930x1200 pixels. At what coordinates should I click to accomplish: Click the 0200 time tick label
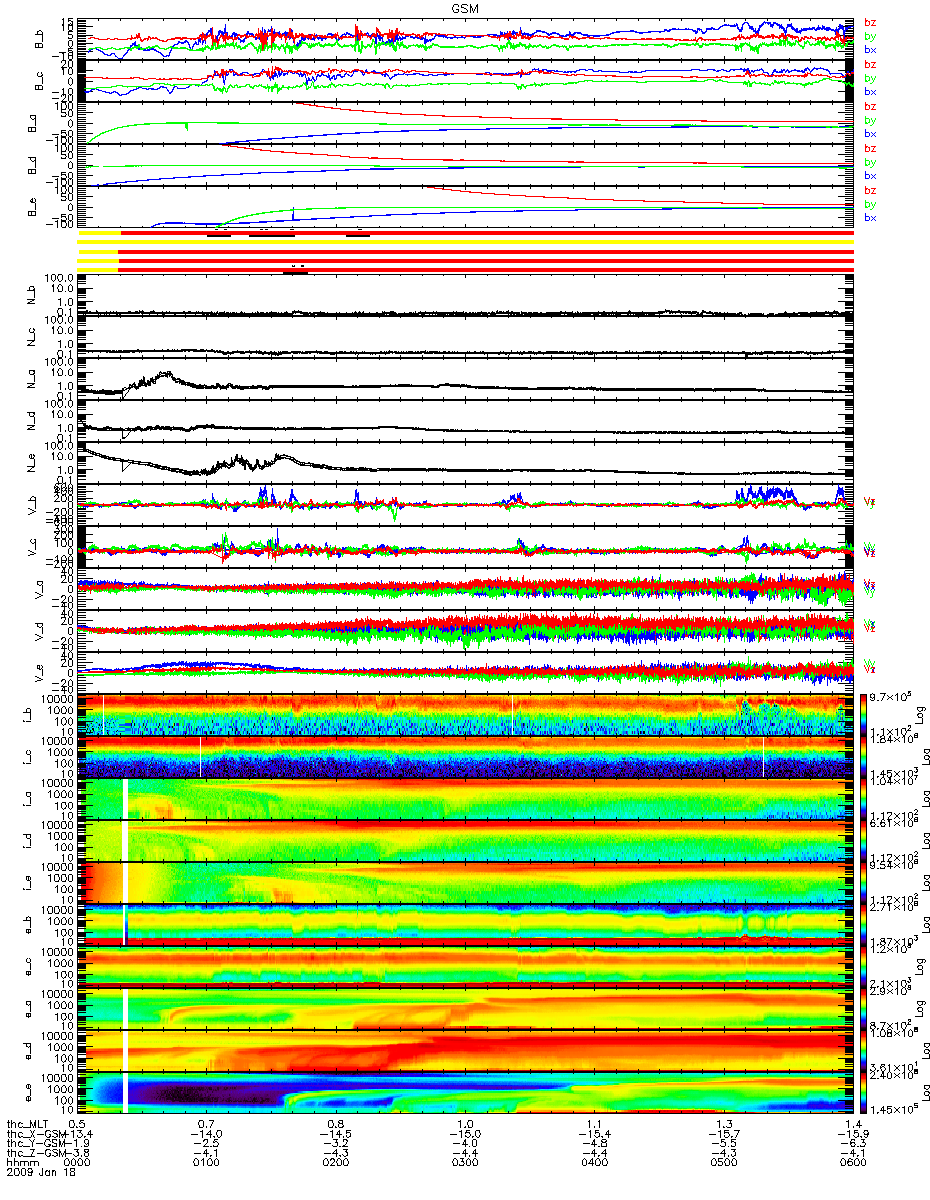[336, 1162]
